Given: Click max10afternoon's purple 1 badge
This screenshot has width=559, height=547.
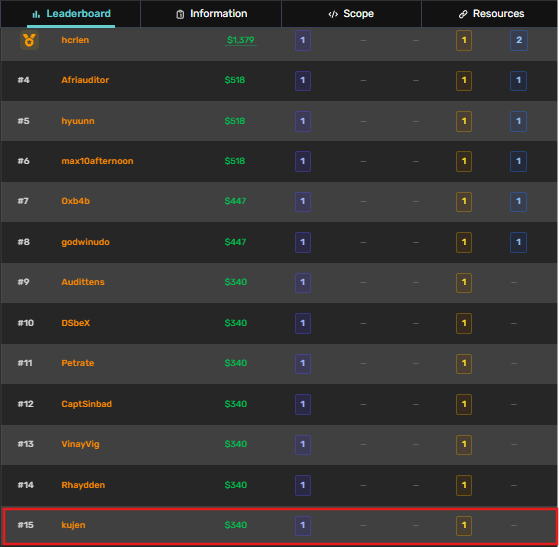Looking at the screenshot, I should 303,162.
